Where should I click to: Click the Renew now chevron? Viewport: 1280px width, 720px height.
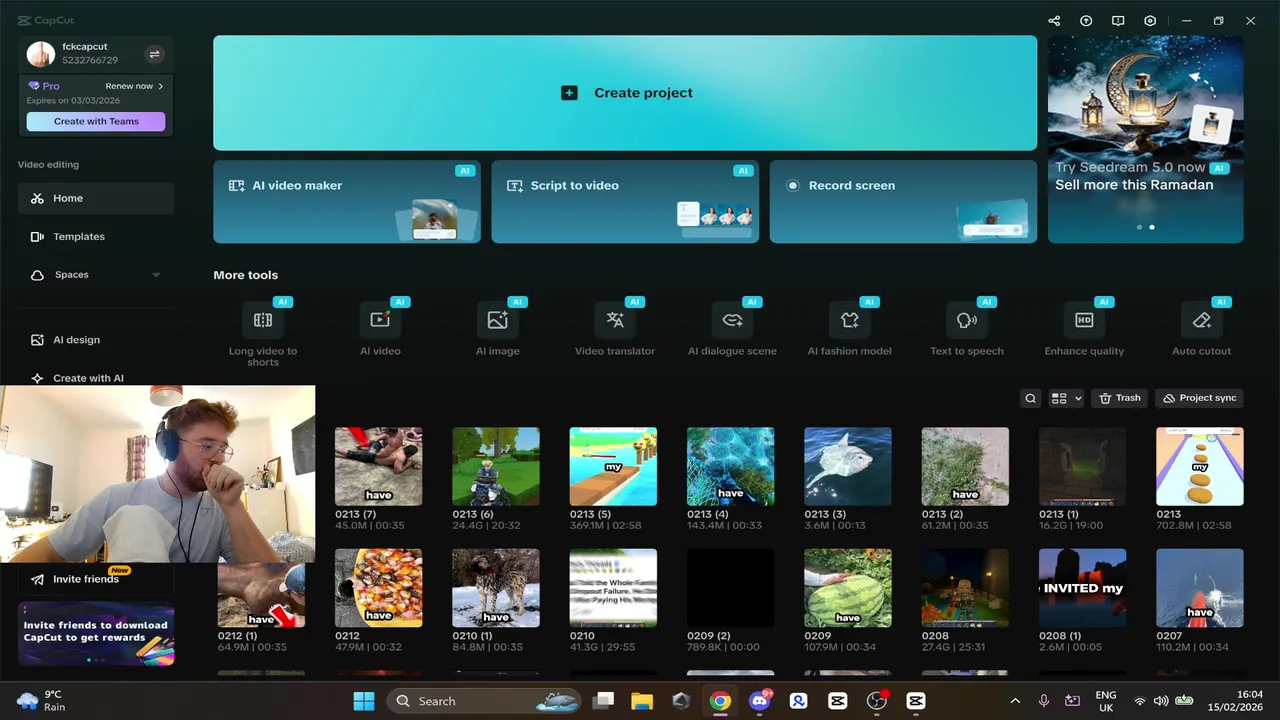tap(161, 86)
